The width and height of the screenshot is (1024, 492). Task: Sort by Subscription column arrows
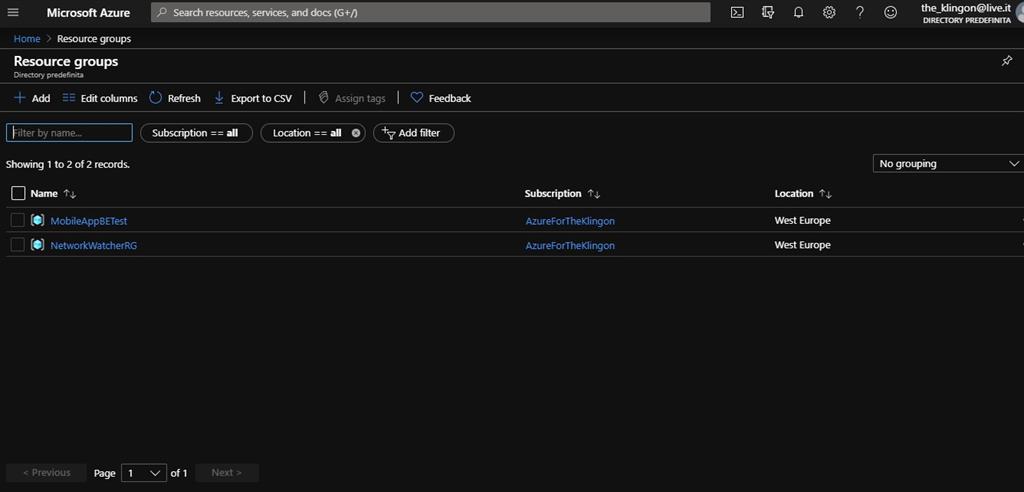pos(594,194)
